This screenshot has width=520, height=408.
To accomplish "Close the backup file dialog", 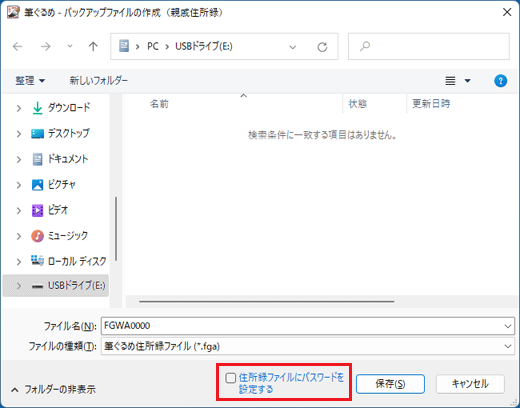I will point(507,12).
